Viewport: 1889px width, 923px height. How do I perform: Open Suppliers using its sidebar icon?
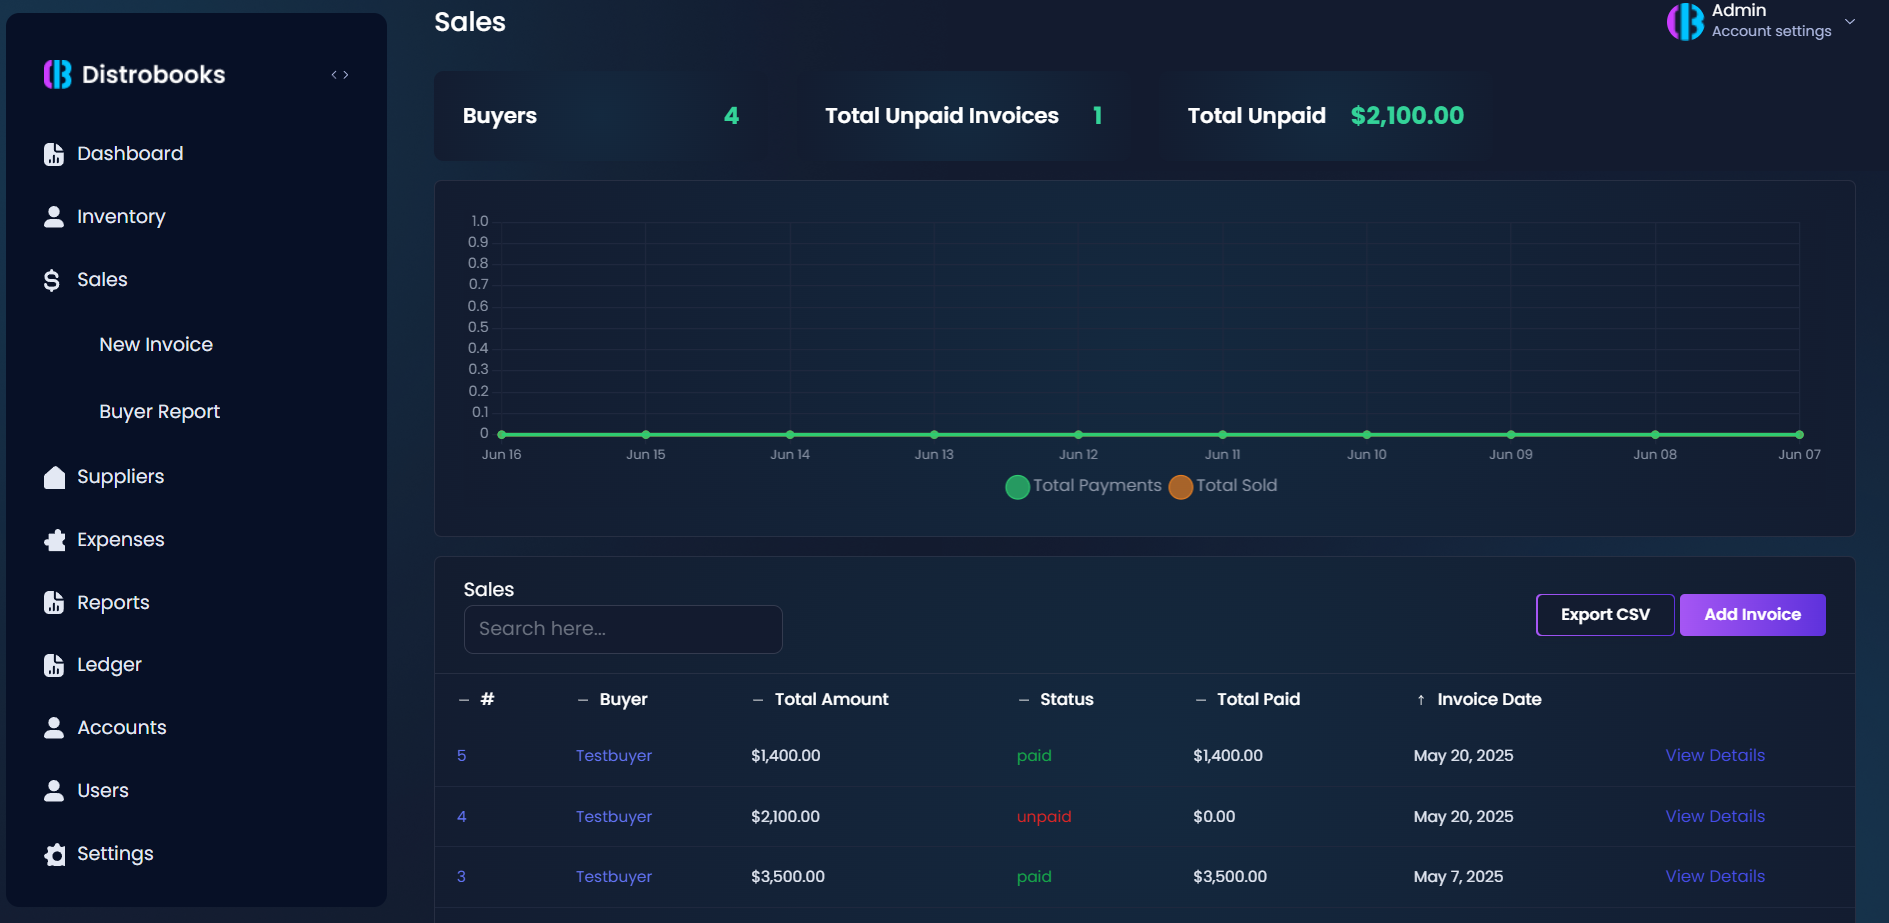(54, 477)
